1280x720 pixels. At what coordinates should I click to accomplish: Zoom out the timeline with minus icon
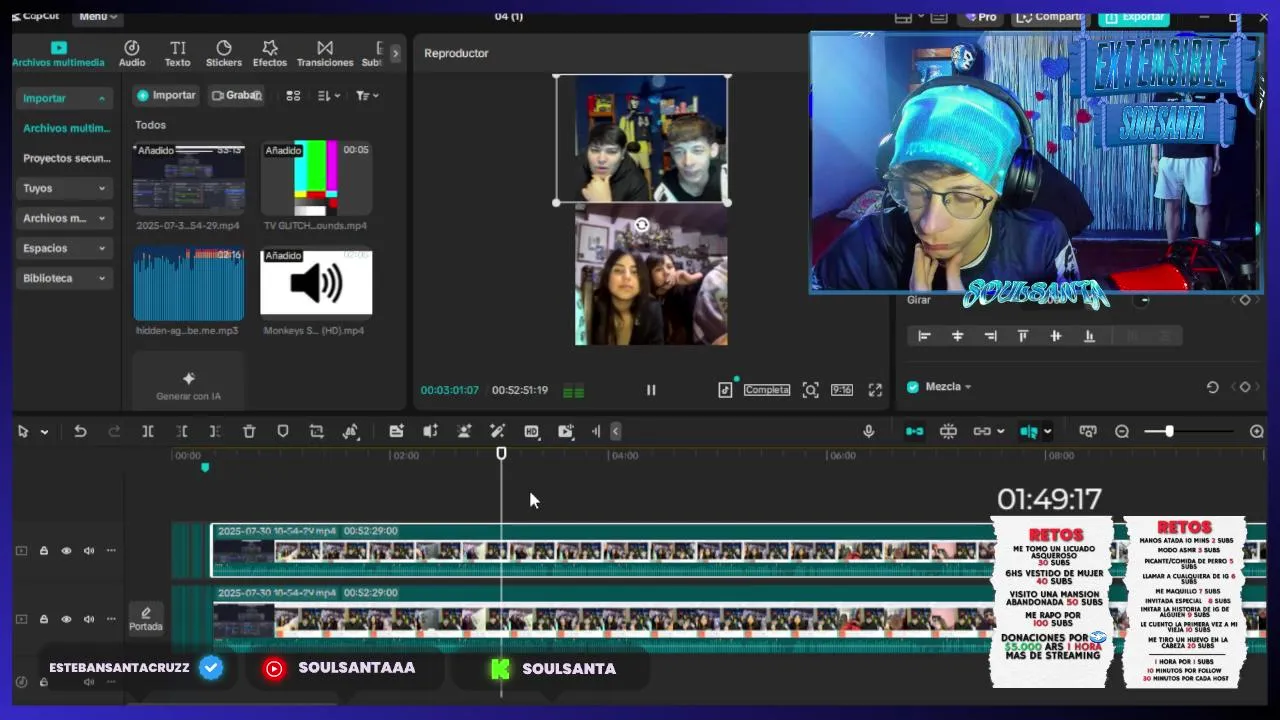click(1122, 431)
